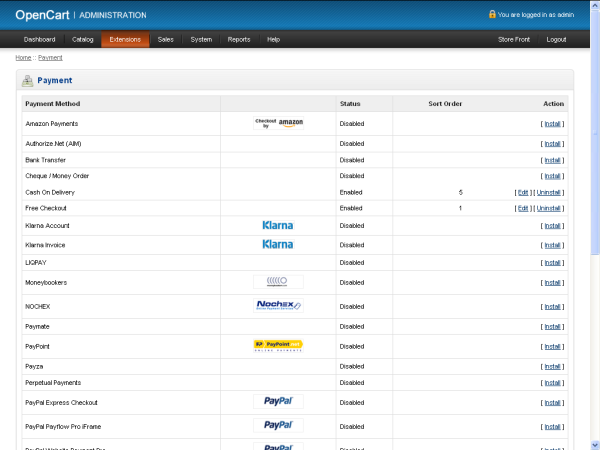
Task: Click the Status column header
Action: click(350, 104)
